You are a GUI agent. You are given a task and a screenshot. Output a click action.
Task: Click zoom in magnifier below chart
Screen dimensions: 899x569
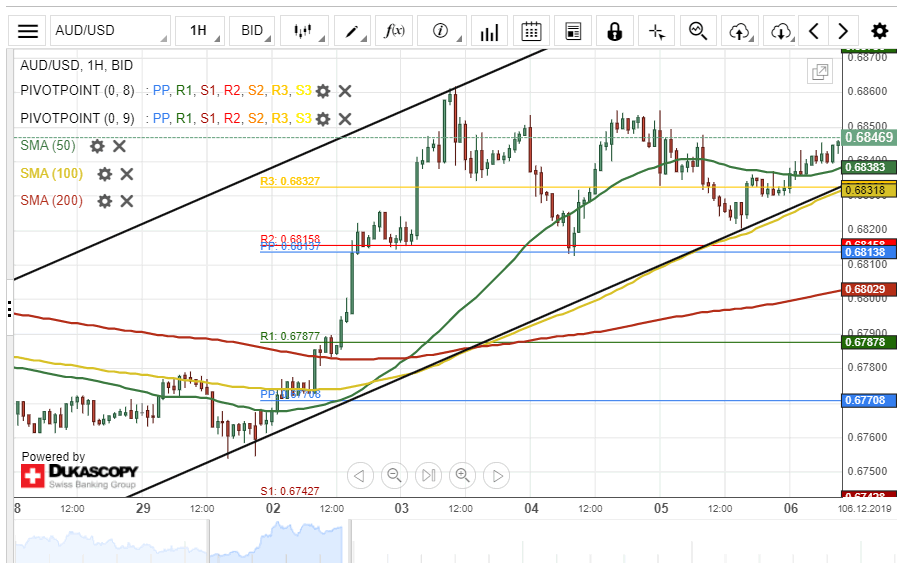pyautogui.click(x=462, y=475)
